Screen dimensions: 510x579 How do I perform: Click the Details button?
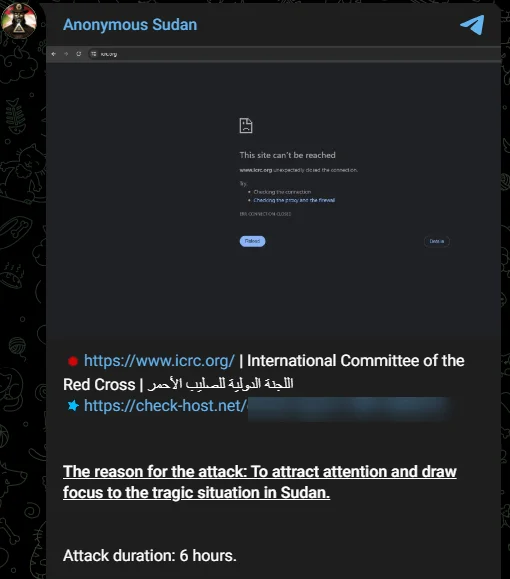coord(437,241)
